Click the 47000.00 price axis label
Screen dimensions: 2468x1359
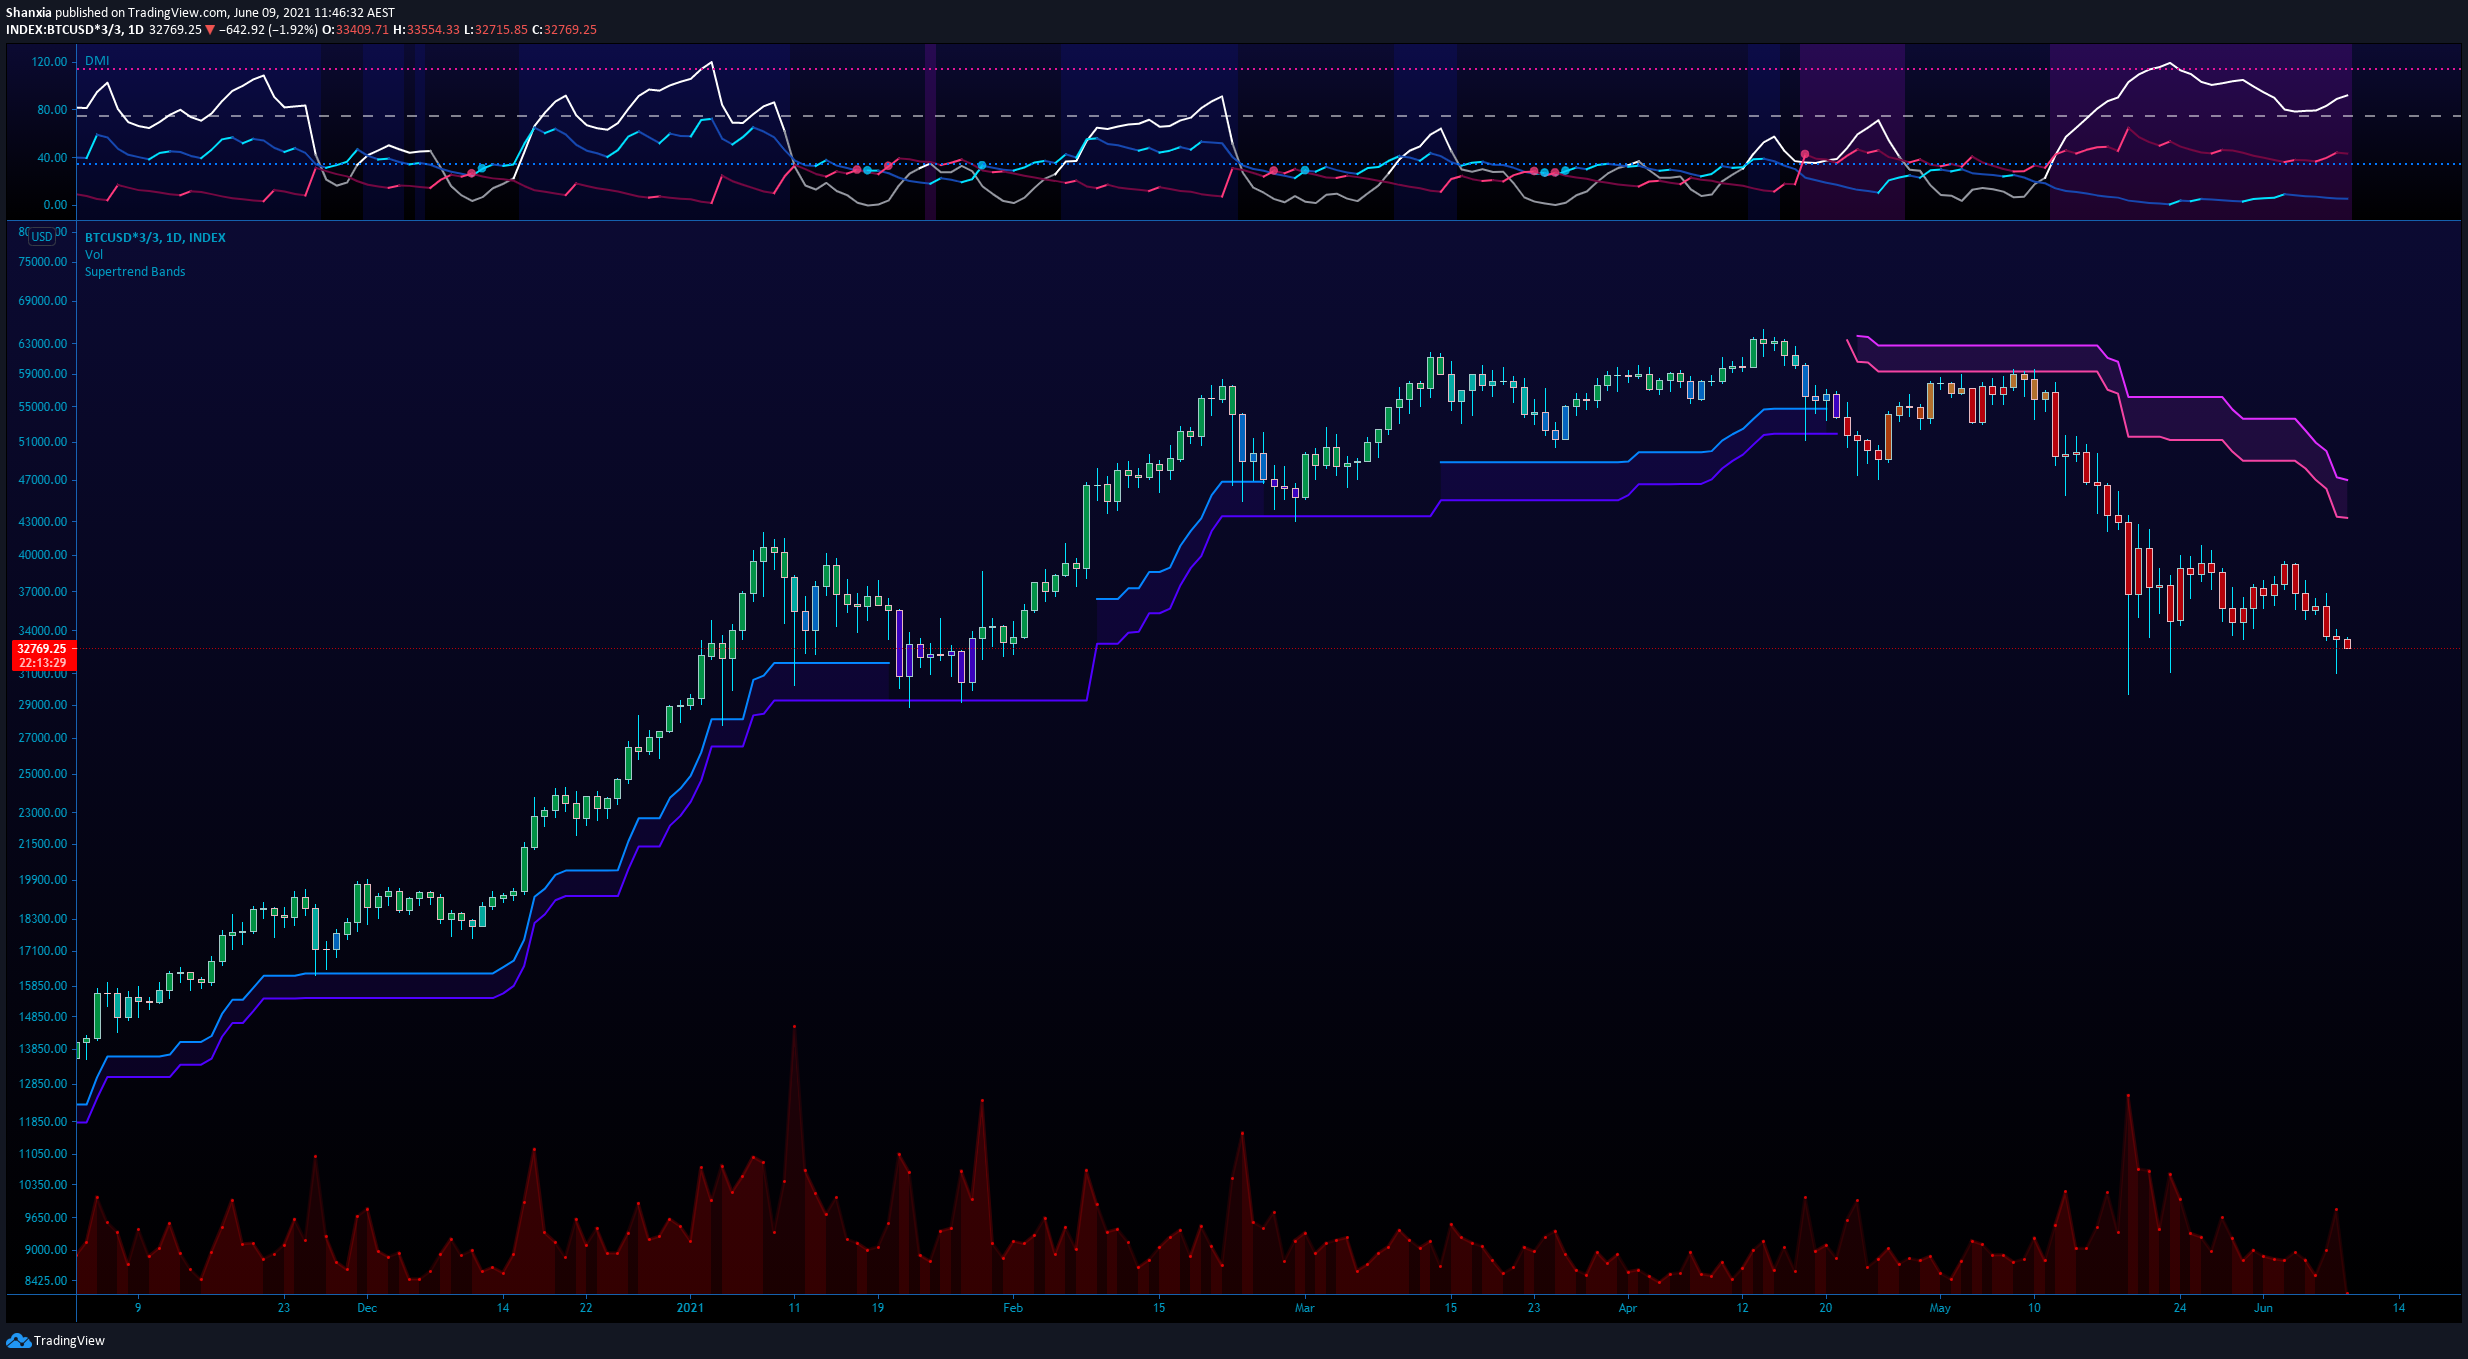tap(43, 480)
